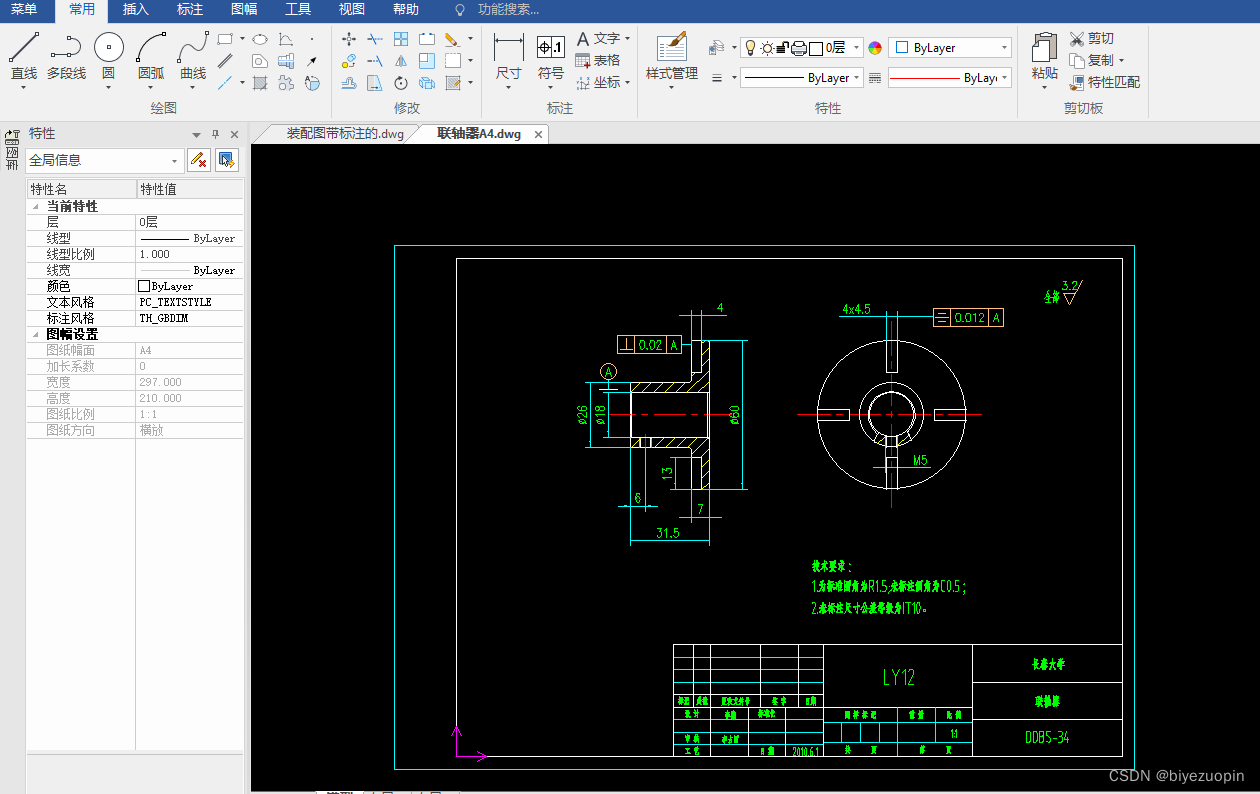Select the arrow drawing tool icon

(312, 61)
